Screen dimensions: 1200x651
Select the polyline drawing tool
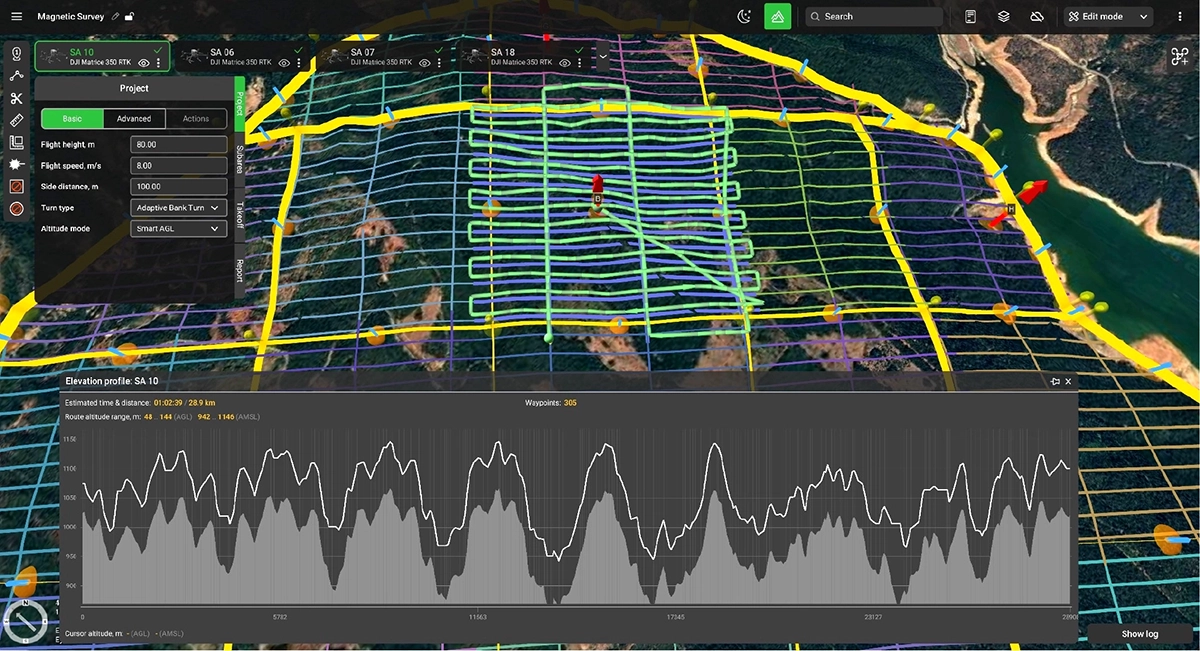pos(16,76)
